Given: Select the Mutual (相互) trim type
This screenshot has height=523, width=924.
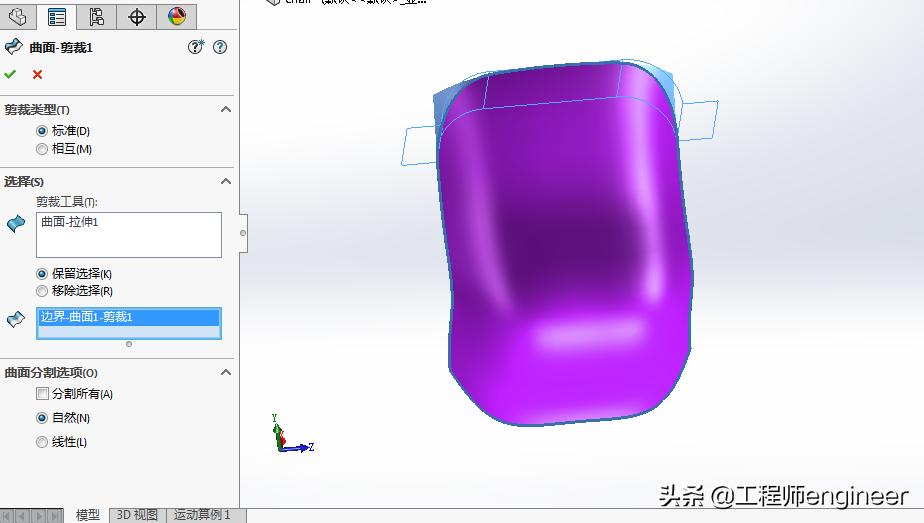Looking at the screenshot, I should pyautogui.click(x=42, y=149).
